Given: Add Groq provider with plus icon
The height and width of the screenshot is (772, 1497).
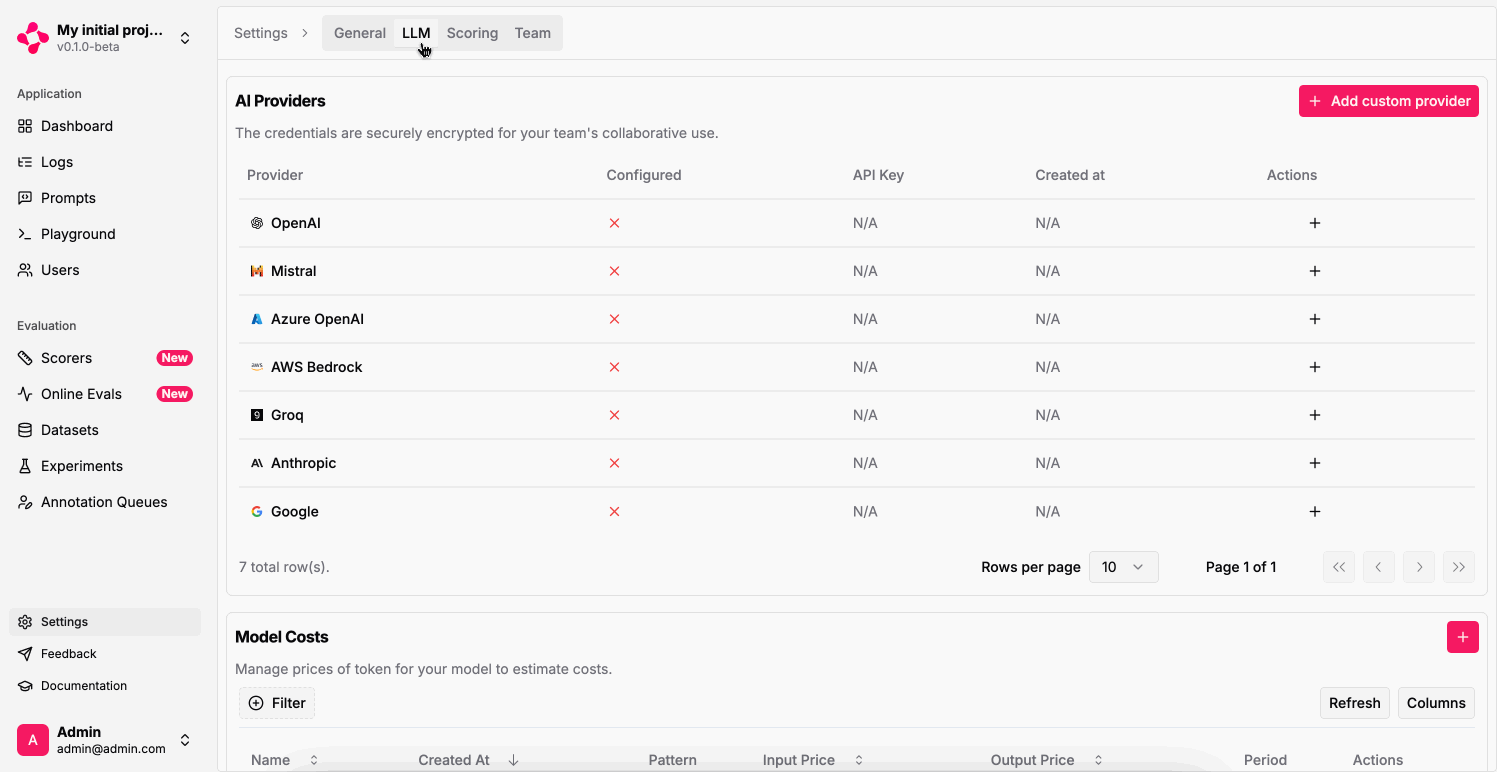Looking at the screenshot, I should [1315, 415].
